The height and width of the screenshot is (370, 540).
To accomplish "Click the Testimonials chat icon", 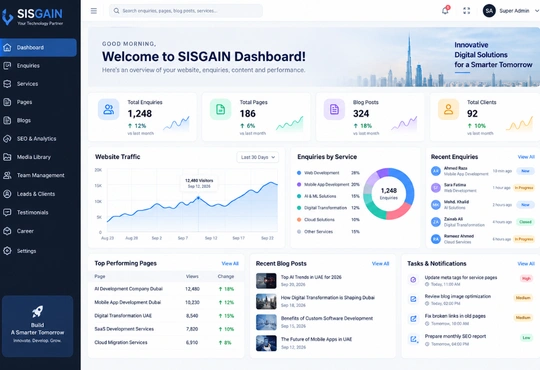I will (x=7, y=212).
